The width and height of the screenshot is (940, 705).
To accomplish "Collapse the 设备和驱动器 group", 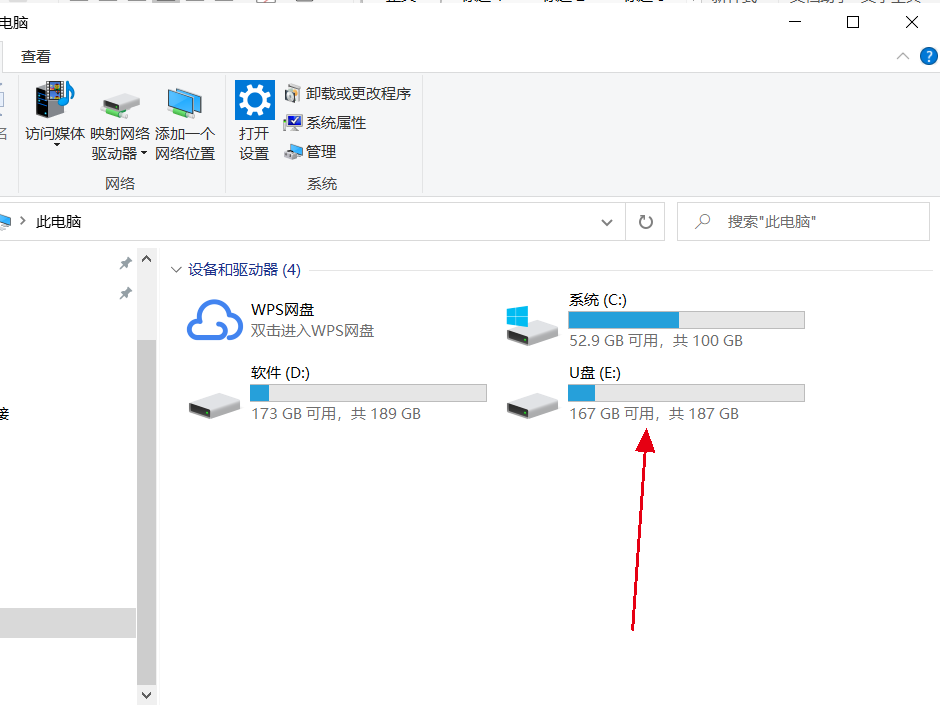I will pos(176,270).
